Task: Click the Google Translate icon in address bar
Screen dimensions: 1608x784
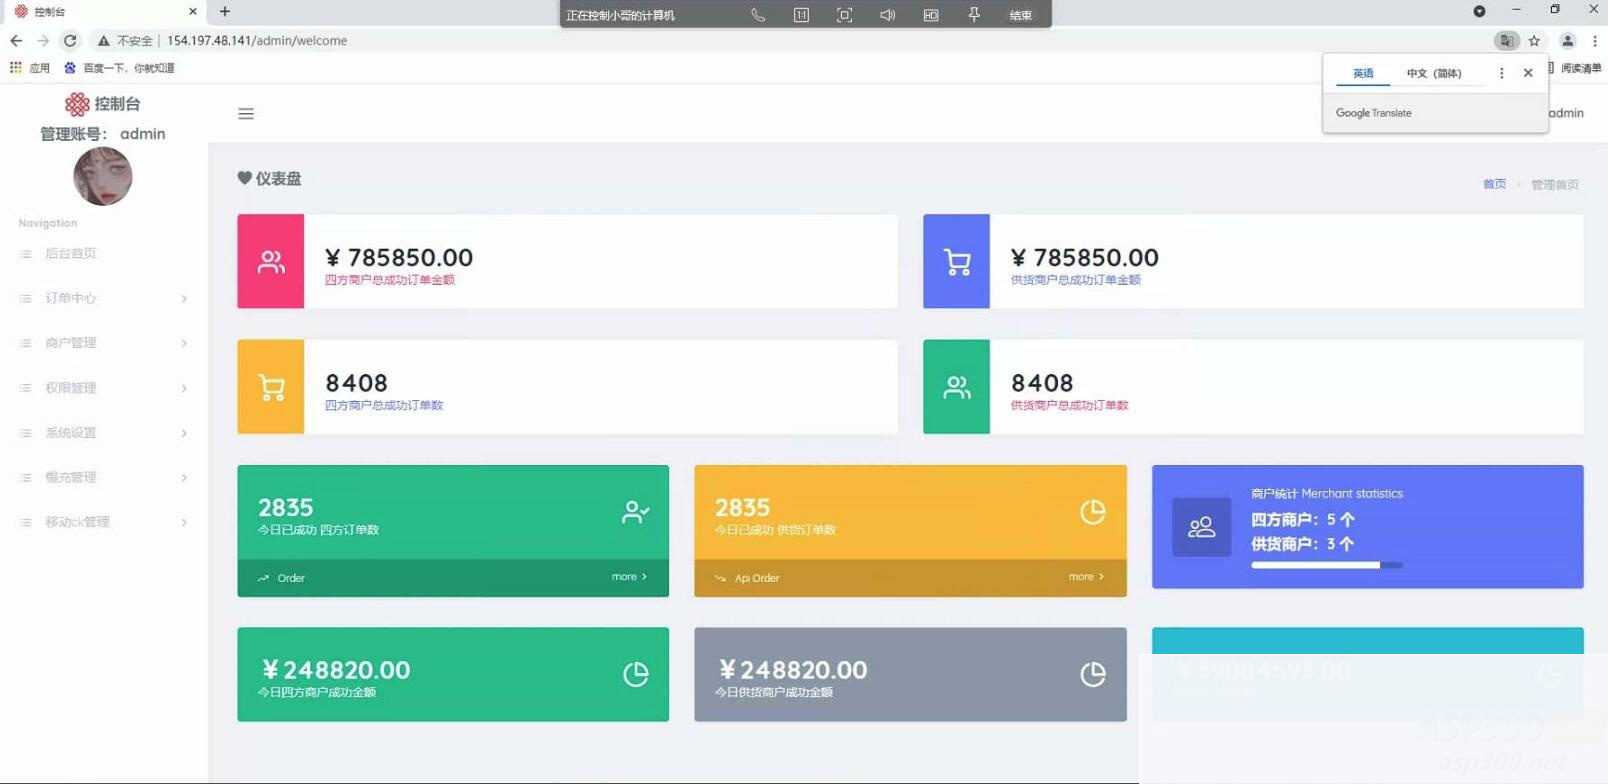Action: tap(1506, 41)
